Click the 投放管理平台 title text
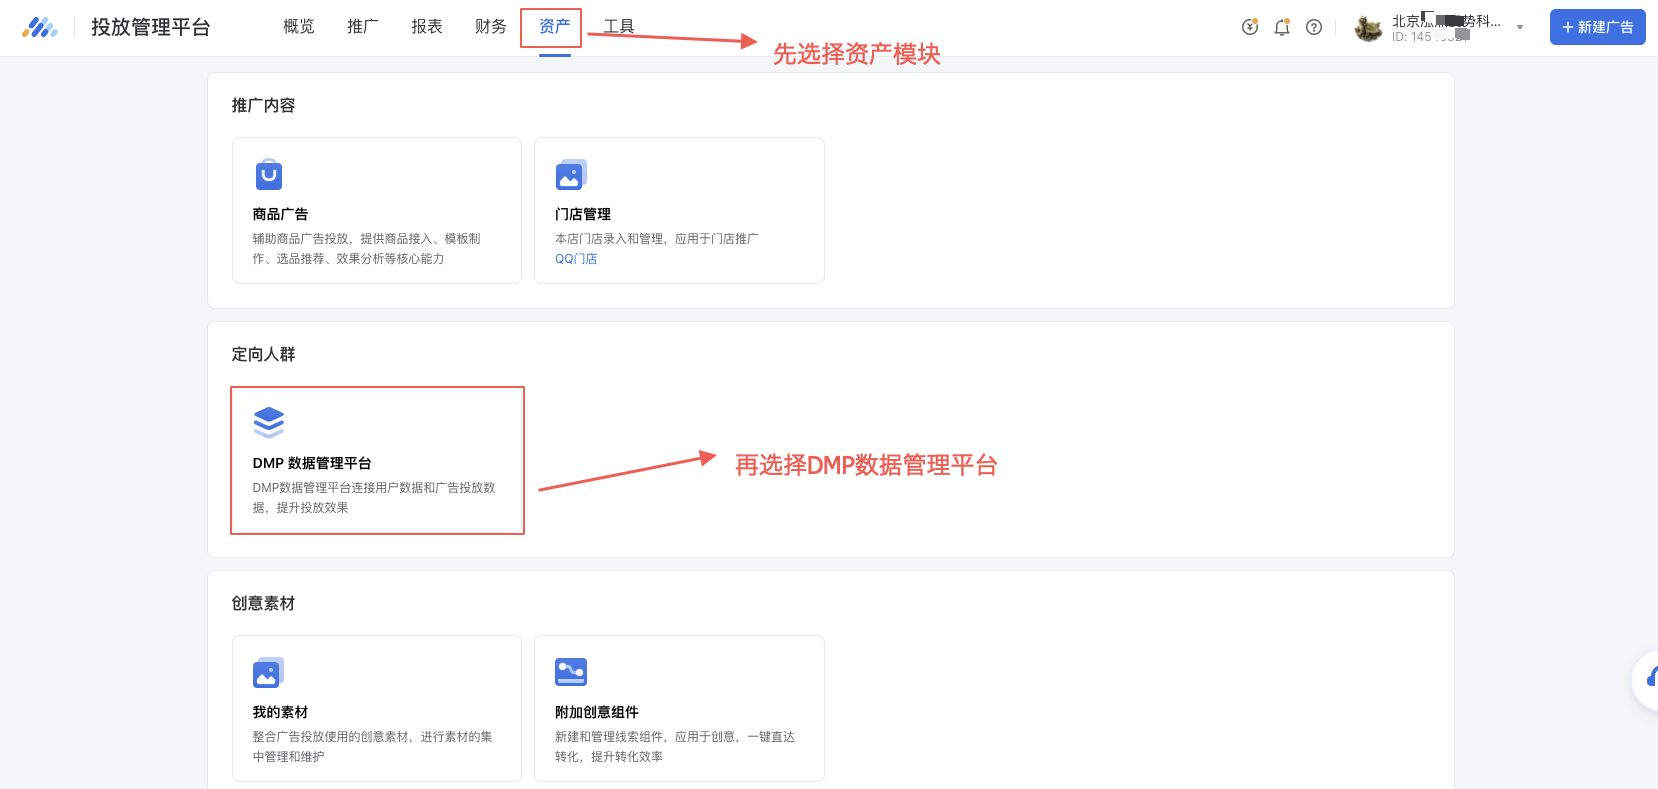 pos(151,27)
